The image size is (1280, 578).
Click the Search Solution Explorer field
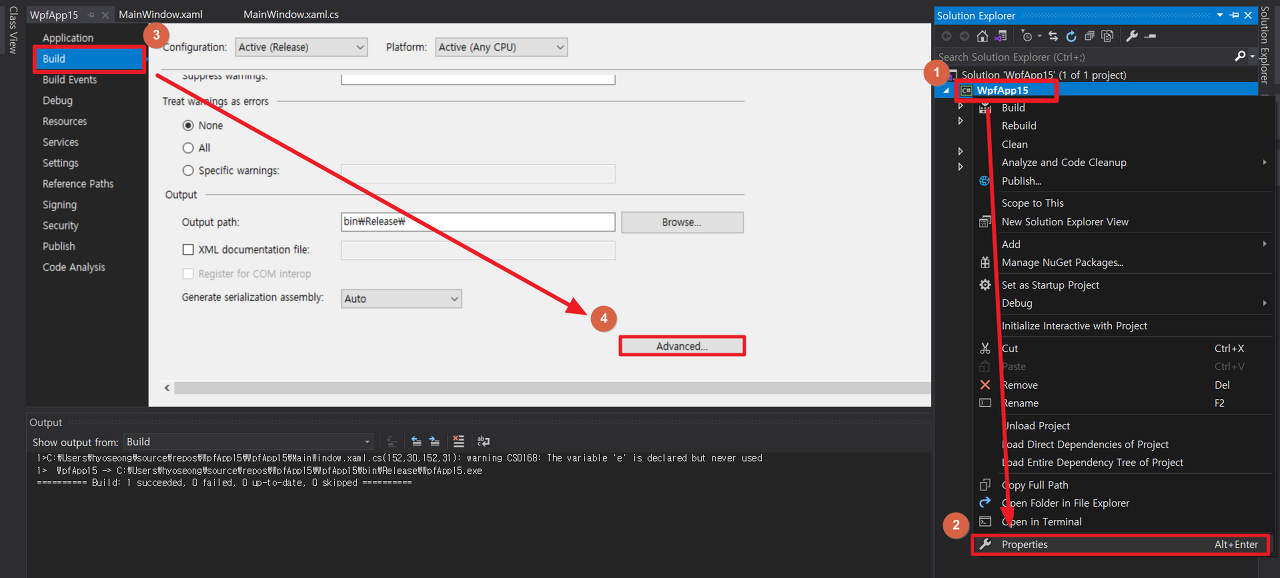coord(1085,57)
